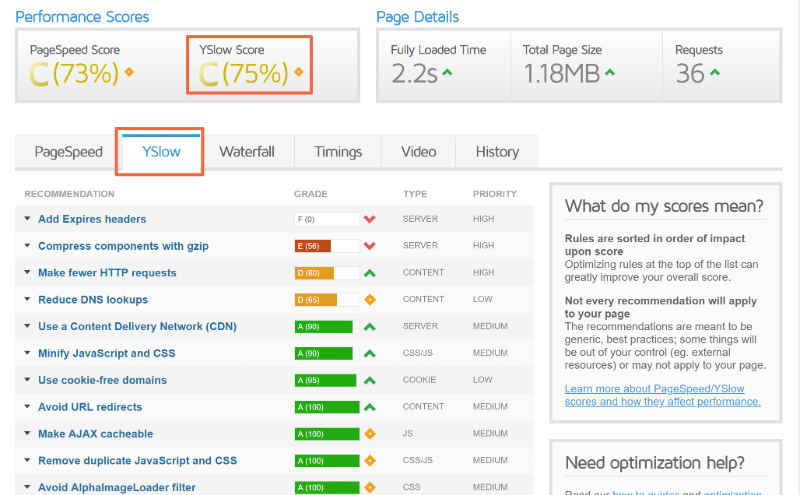Expand the Add Expires headers recommendation
The image size is (800, 495).
tap(28, 219)
